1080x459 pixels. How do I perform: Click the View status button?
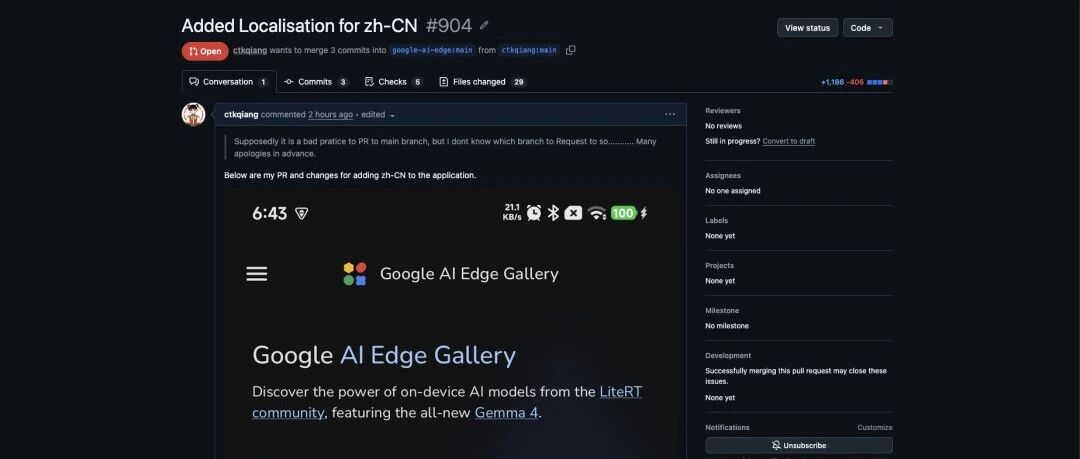807,28
